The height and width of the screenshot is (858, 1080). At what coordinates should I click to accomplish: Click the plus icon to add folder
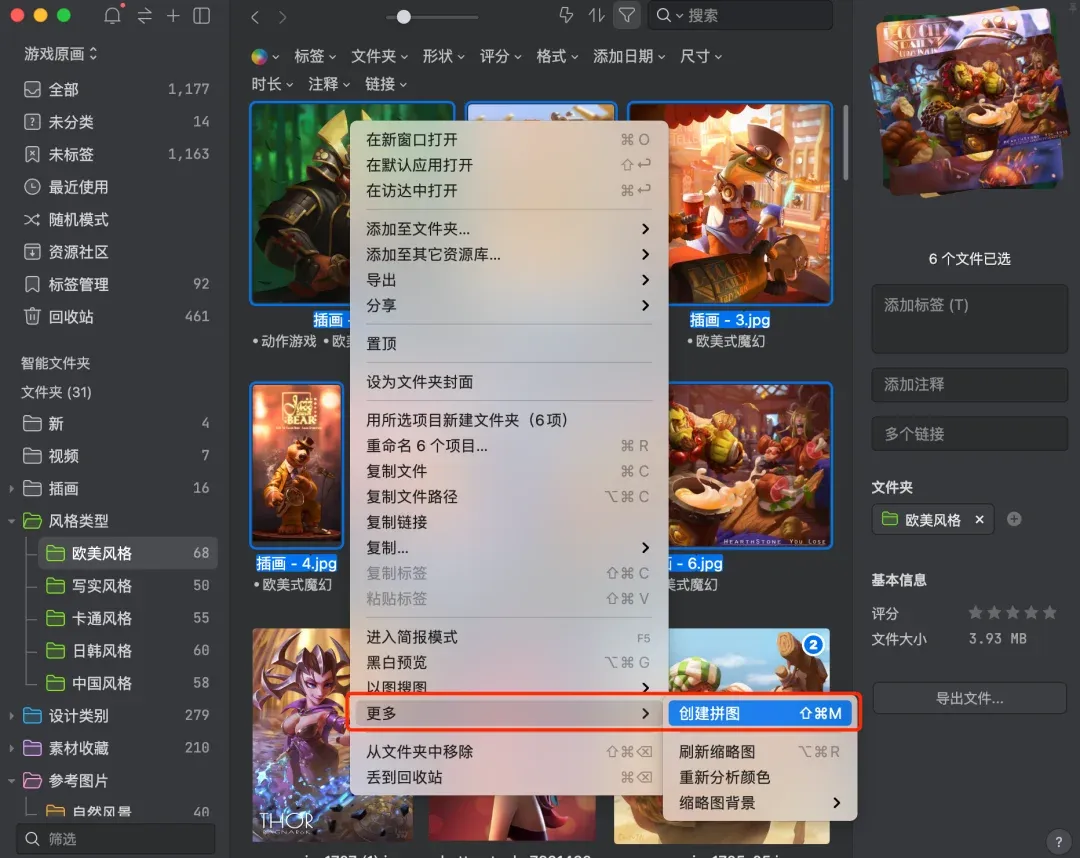[x=1014, y=519]
